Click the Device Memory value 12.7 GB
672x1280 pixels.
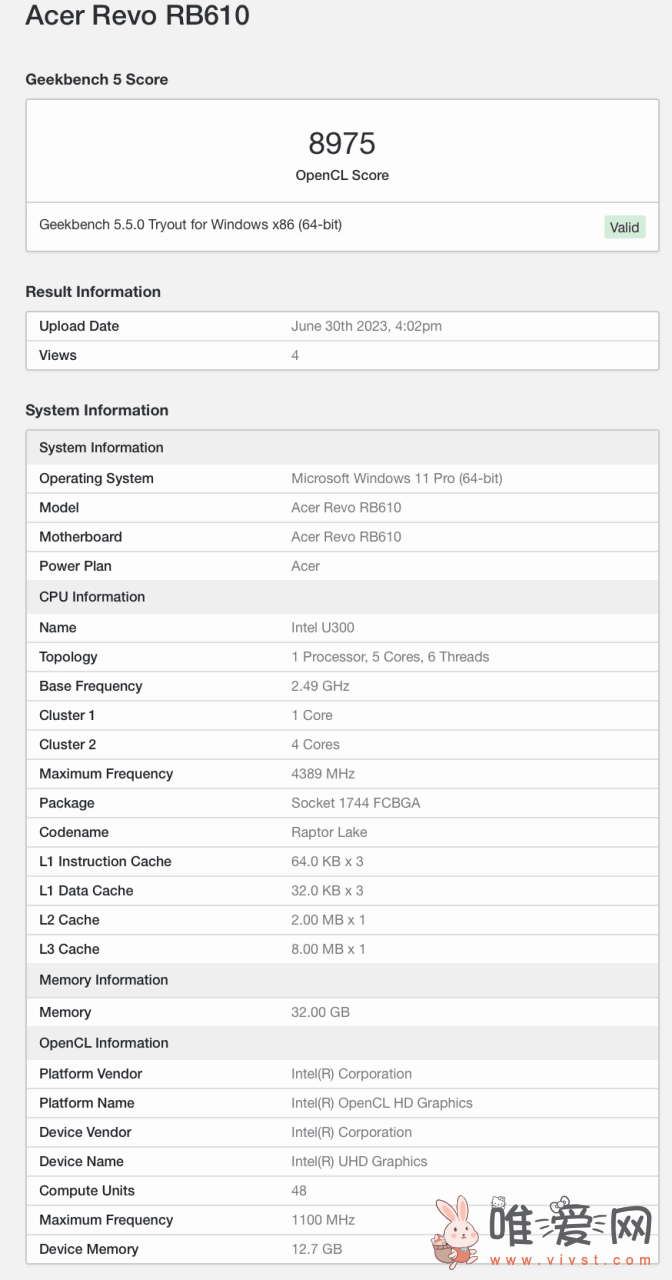[x=316, y=1249]
